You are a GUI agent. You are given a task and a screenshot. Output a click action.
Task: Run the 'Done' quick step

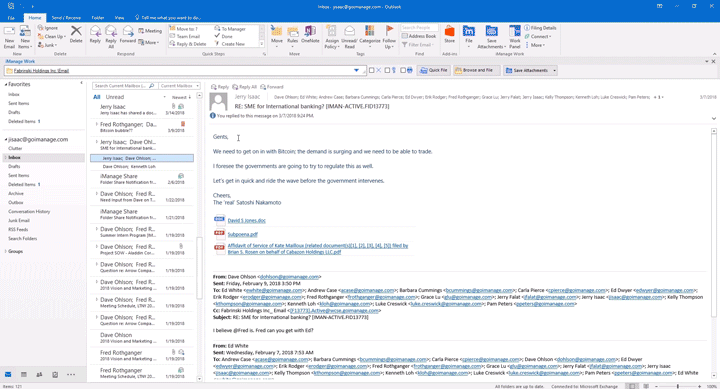tap(224, 36)
